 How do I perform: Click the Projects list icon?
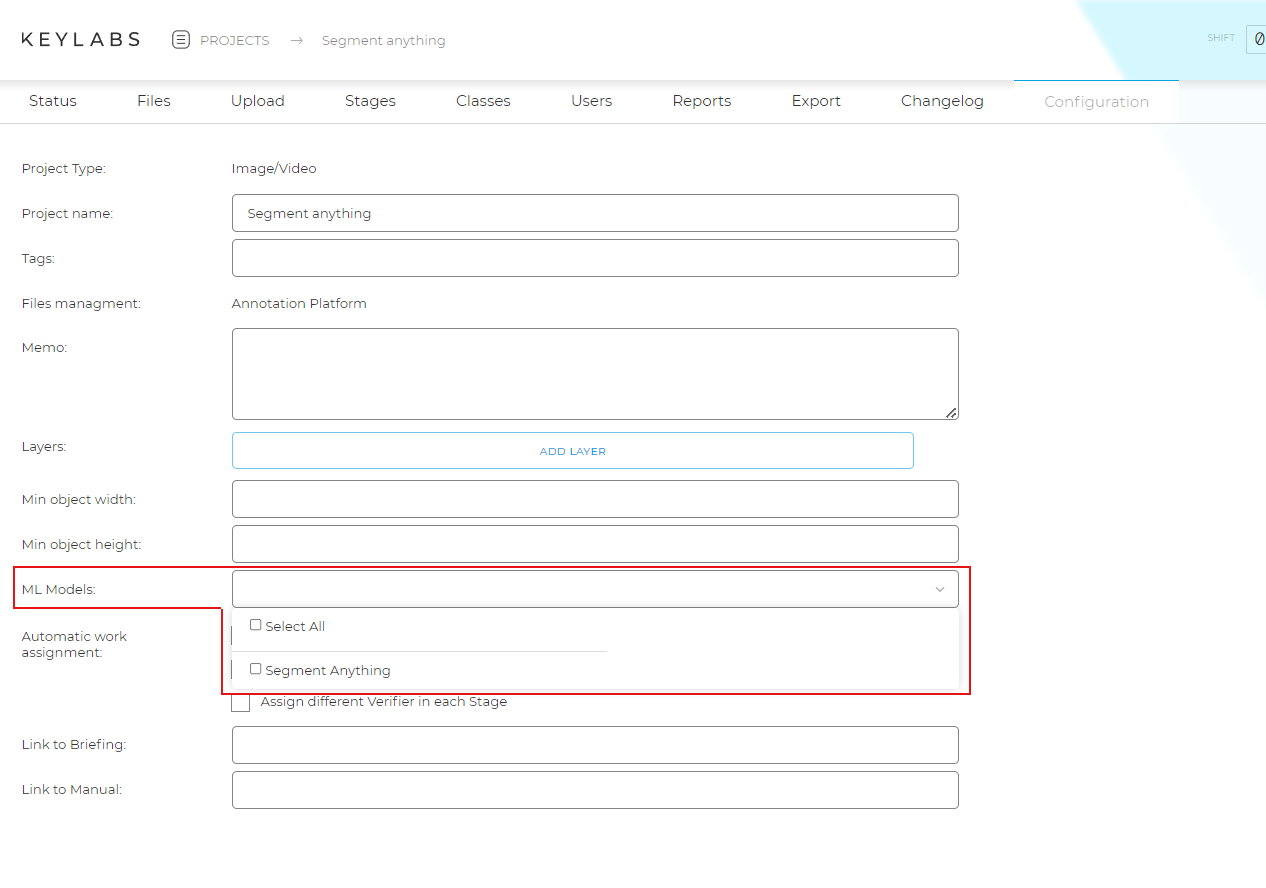pos(181,40)
